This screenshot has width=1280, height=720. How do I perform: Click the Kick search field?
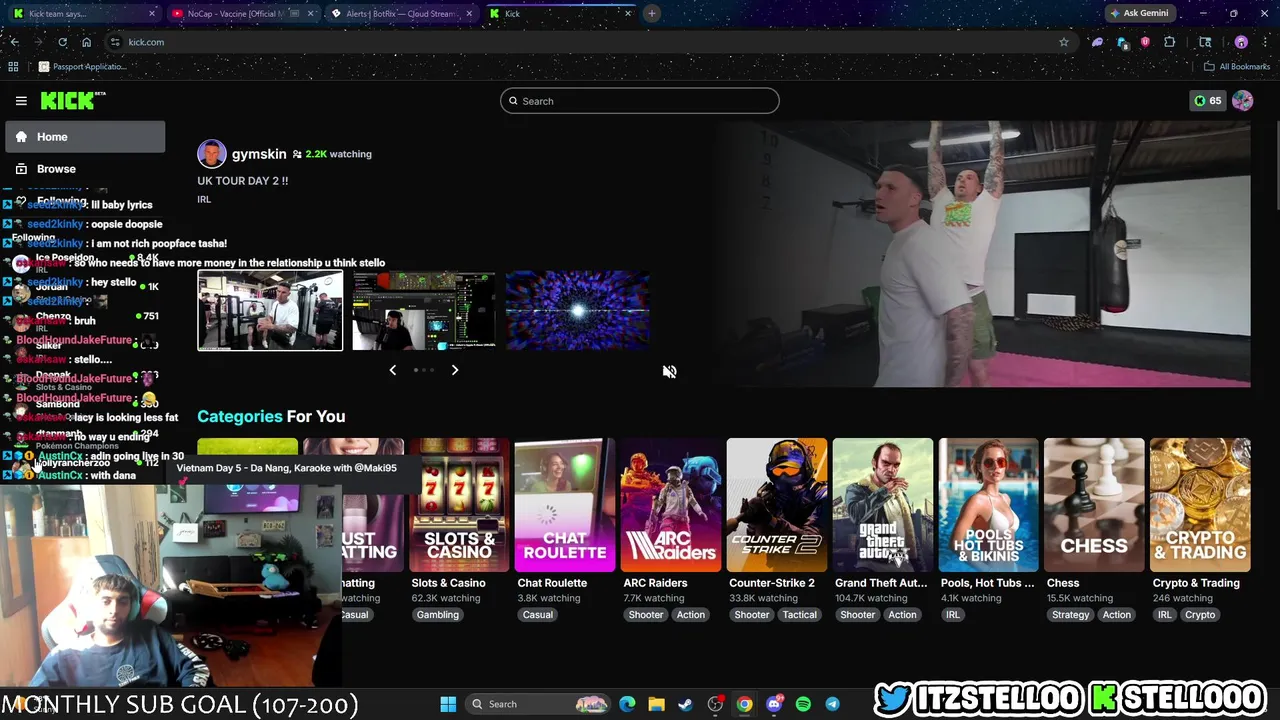pyautogui.click(x=640, y=101)
